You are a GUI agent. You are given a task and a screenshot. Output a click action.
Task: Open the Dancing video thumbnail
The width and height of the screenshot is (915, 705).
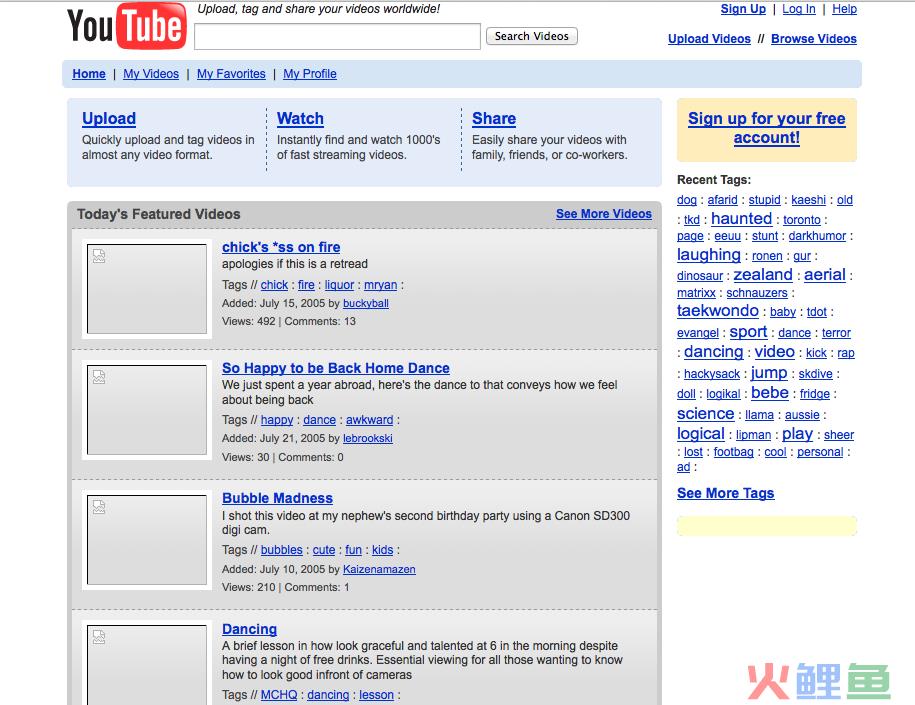(146, 665)
